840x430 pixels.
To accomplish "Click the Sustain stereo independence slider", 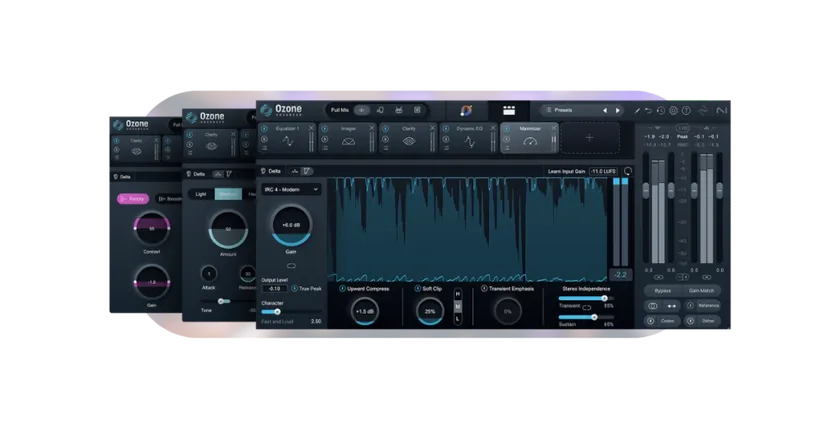I will pos(584,317).
